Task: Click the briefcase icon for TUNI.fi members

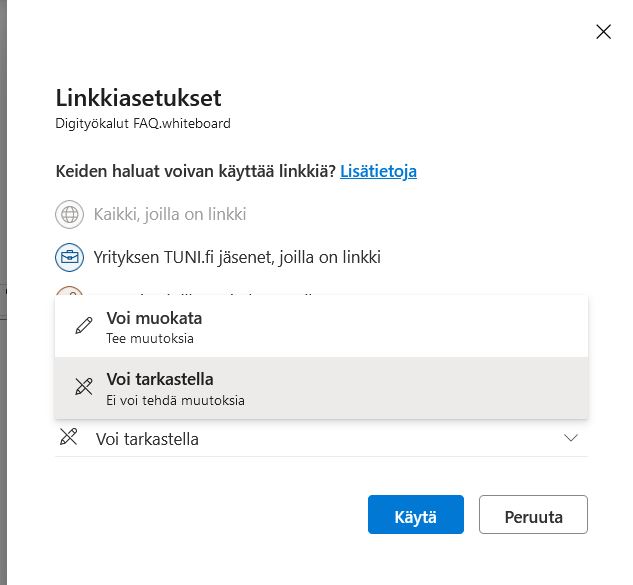Action: [x=69, y=257]
